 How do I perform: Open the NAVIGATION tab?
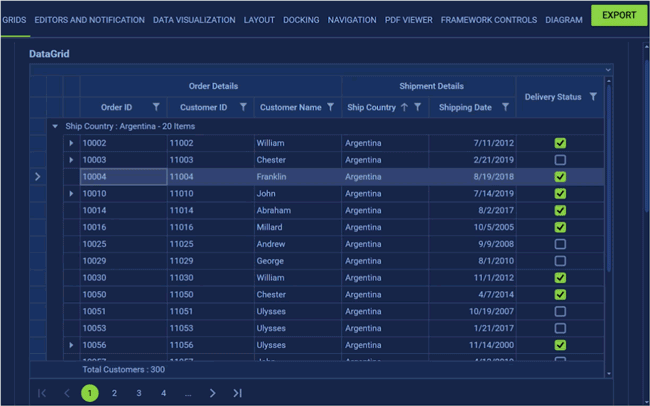point(352,20)
